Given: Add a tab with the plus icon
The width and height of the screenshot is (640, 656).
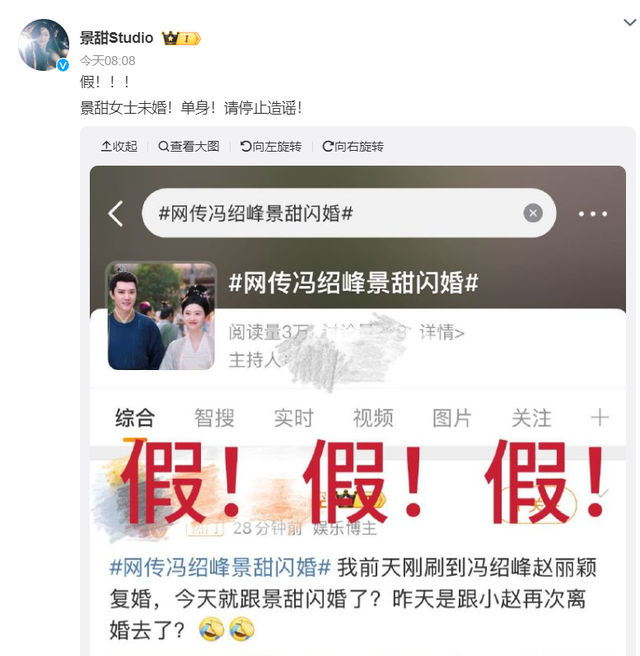Looking at the screenshot, I should click(x=599, y=418).
